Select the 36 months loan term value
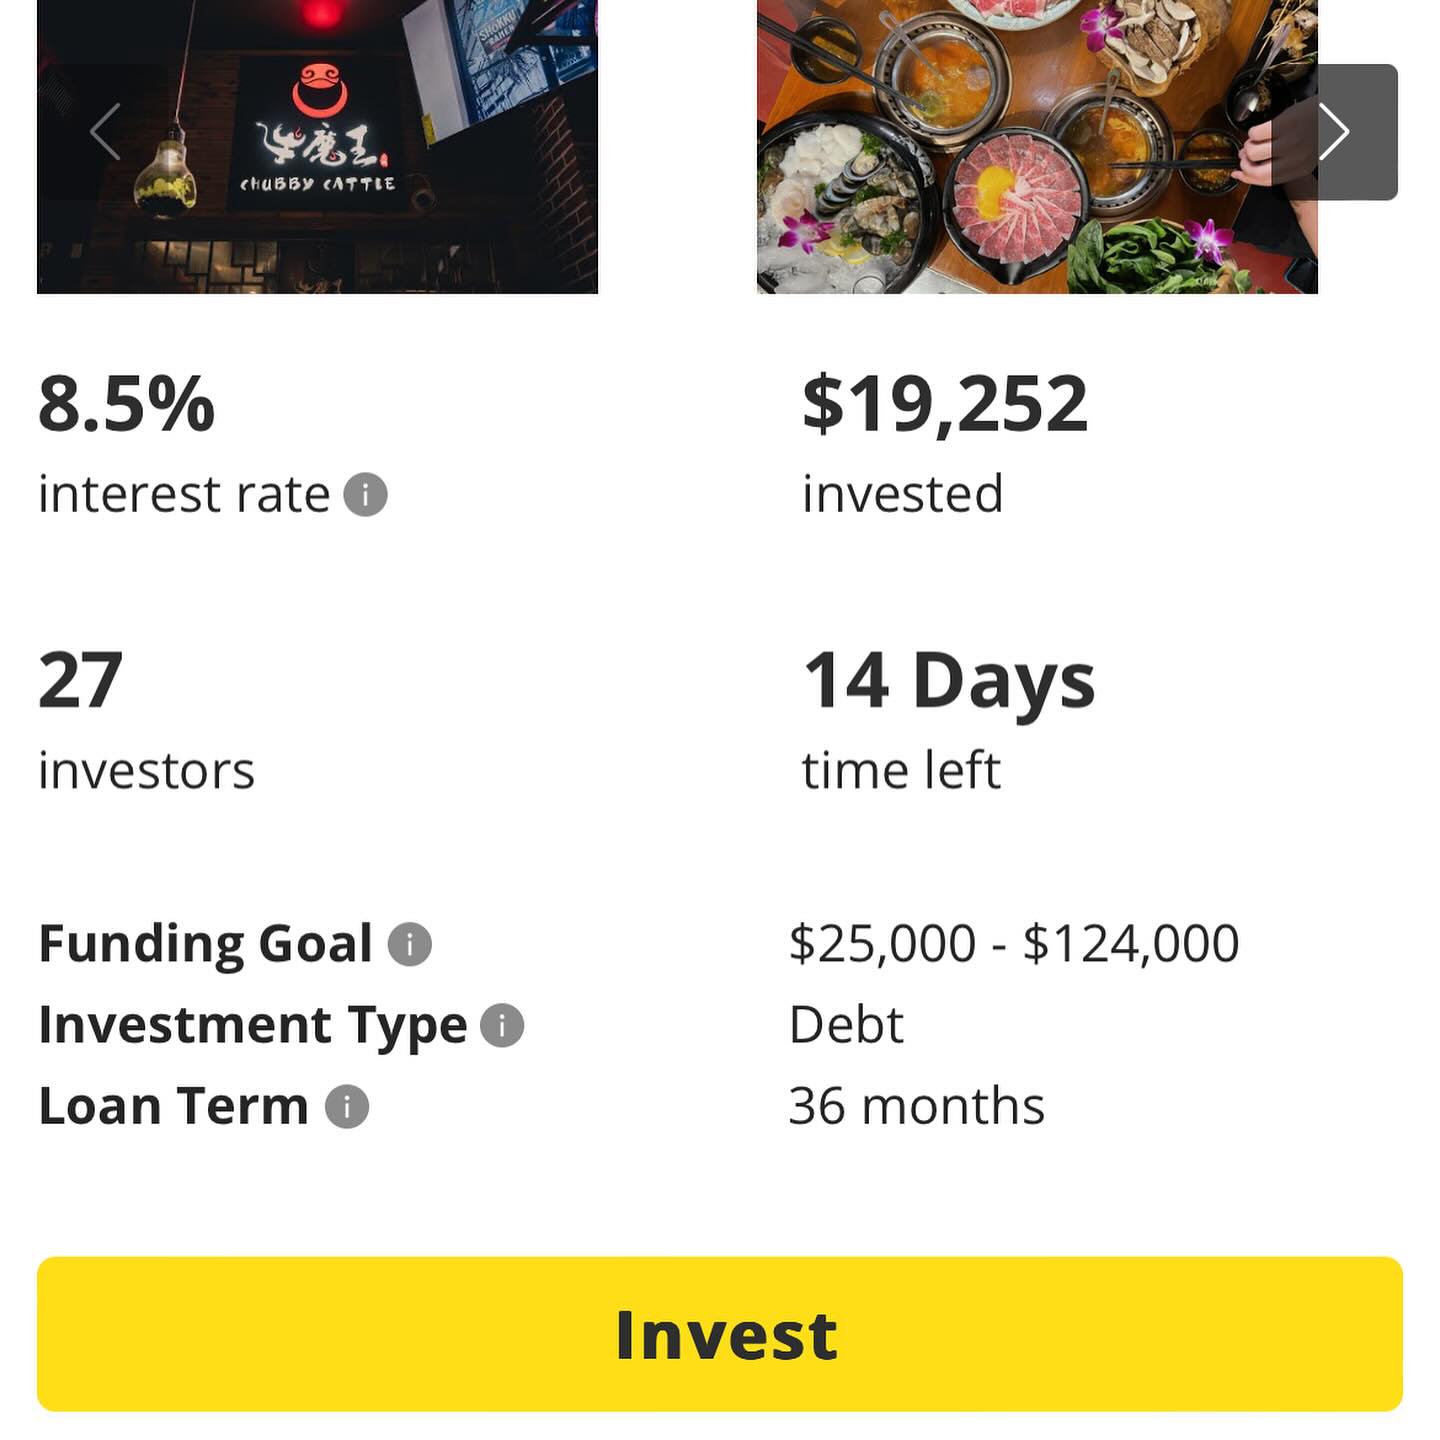Image resolution: width=1440 pixels, height=1440 pixels. pos(916,1107)
